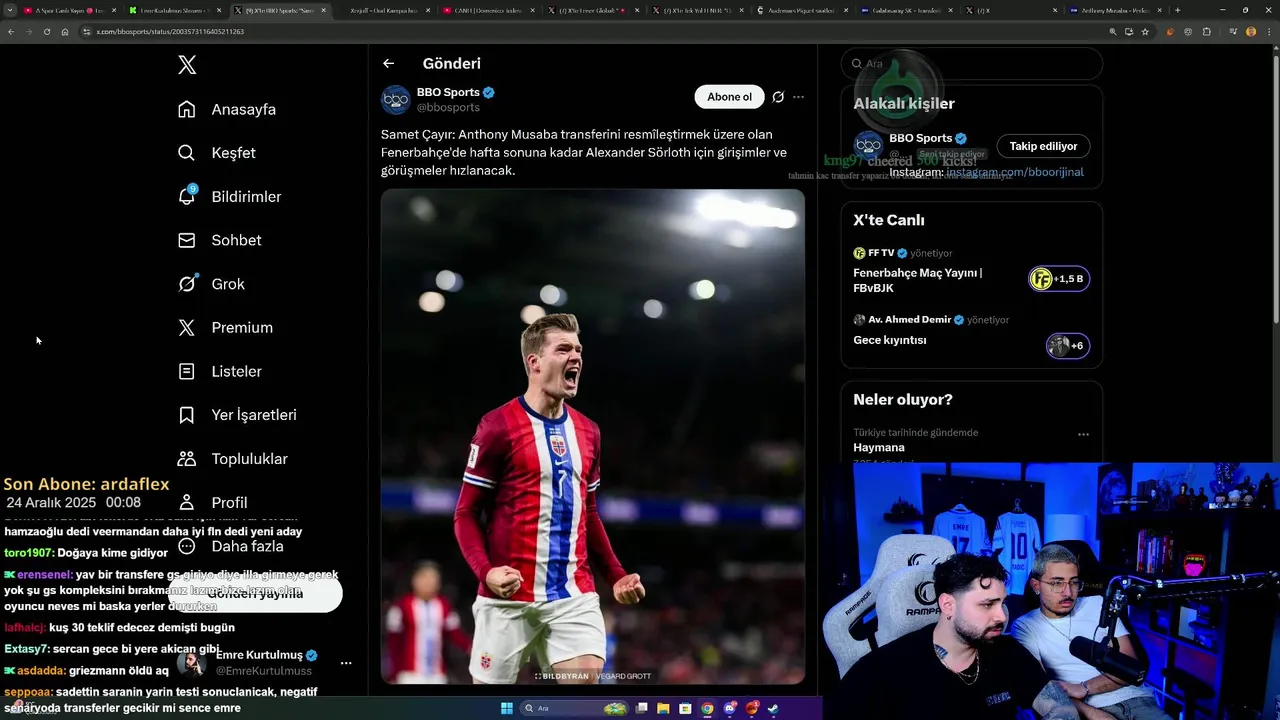Click the BBO Sports post avatar
1280x720 pixels.
click(396, 99)
